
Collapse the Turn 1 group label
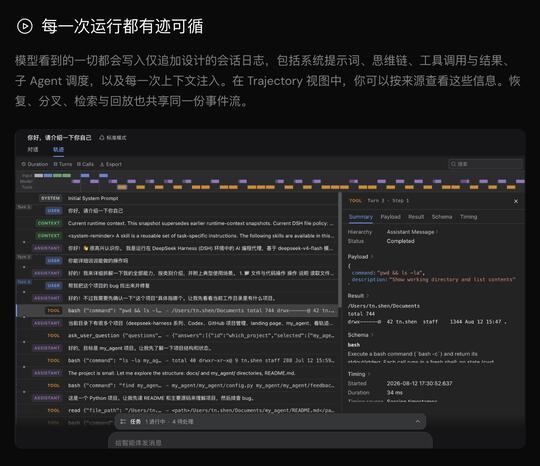[24, 207]
